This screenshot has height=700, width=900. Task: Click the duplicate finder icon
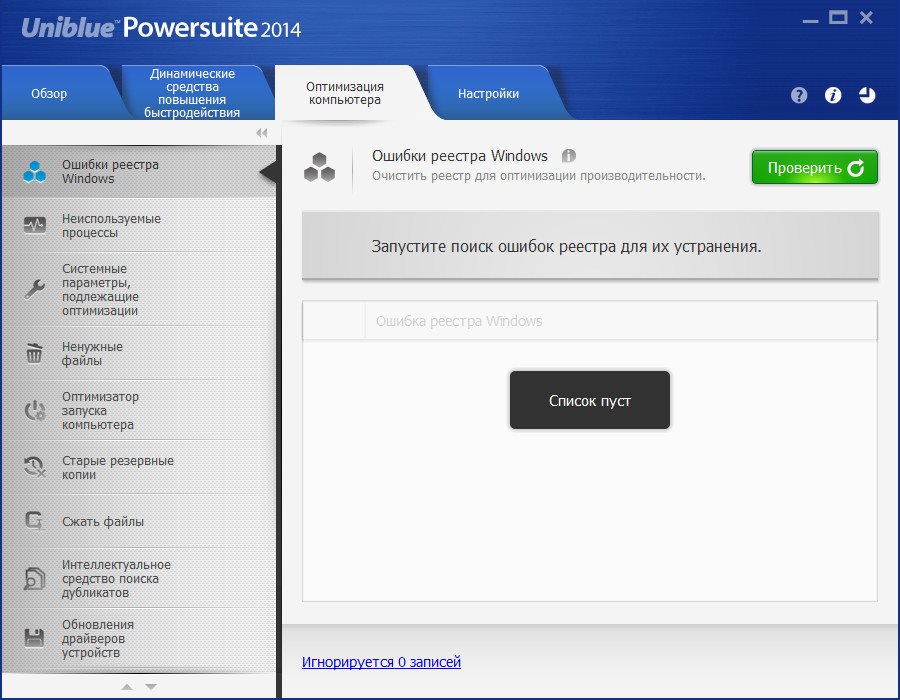34,578
